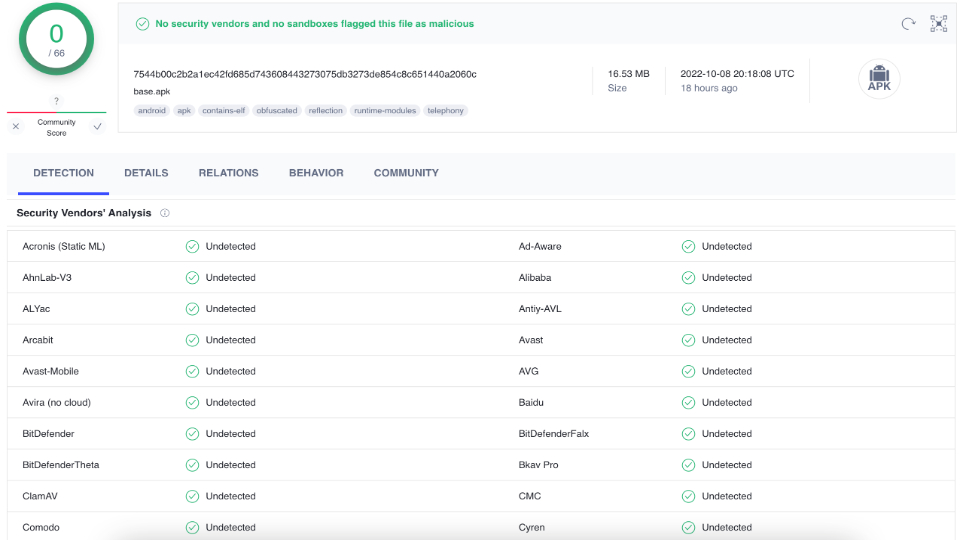Vote file as malicious with X icon
The width and height of the screenshot is (960, 540).
16,127
